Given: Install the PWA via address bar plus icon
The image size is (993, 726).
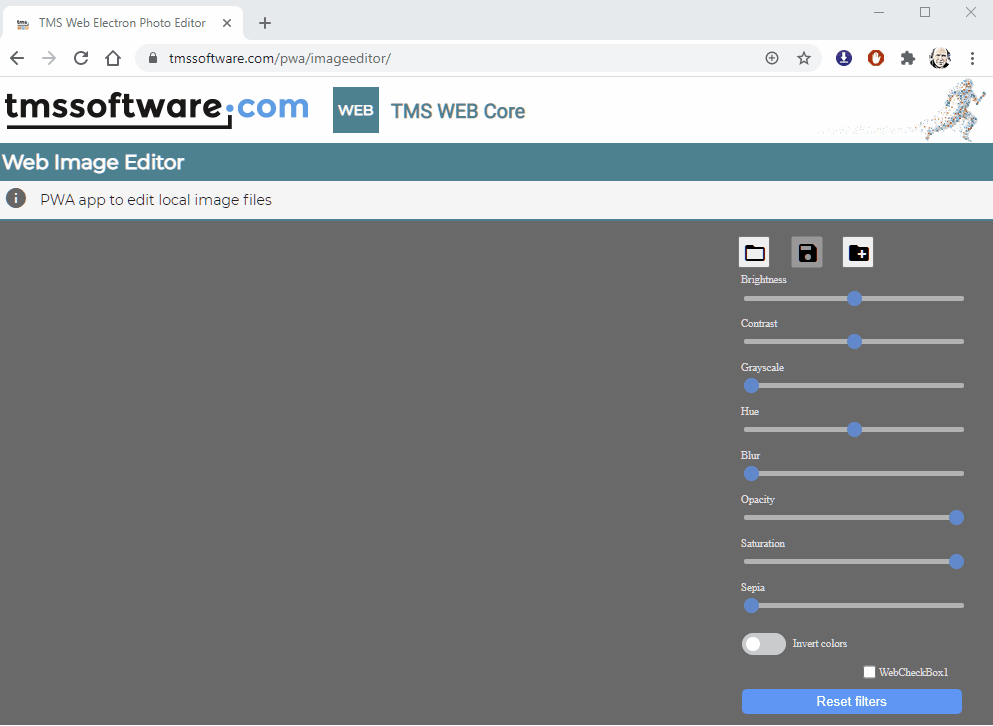Looking at the screenshot, I should (x=772, y=58).
